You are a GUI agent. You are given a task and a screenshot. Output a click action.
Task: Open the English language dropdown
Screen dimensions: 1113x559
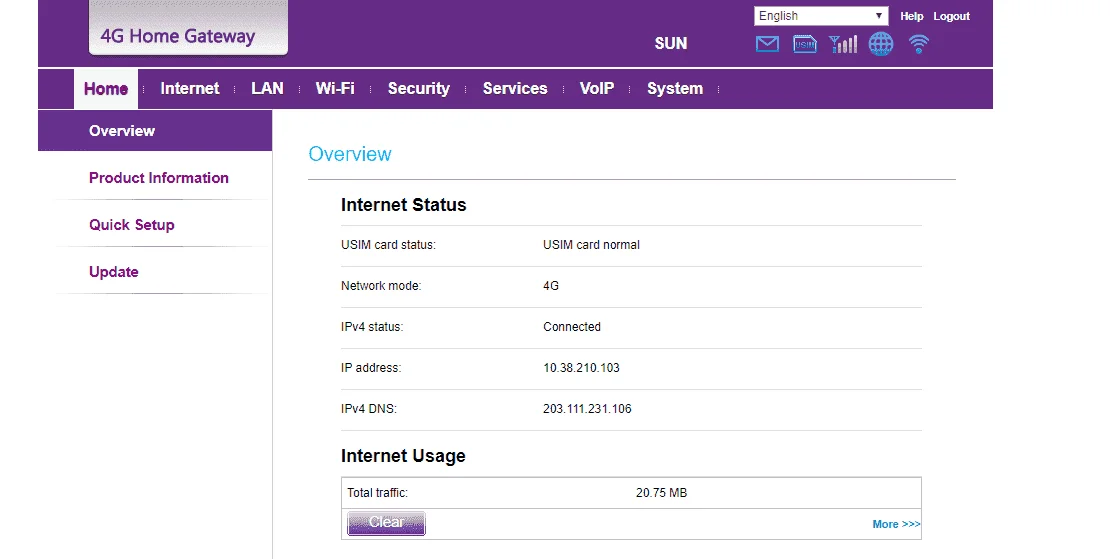[821, 16]
